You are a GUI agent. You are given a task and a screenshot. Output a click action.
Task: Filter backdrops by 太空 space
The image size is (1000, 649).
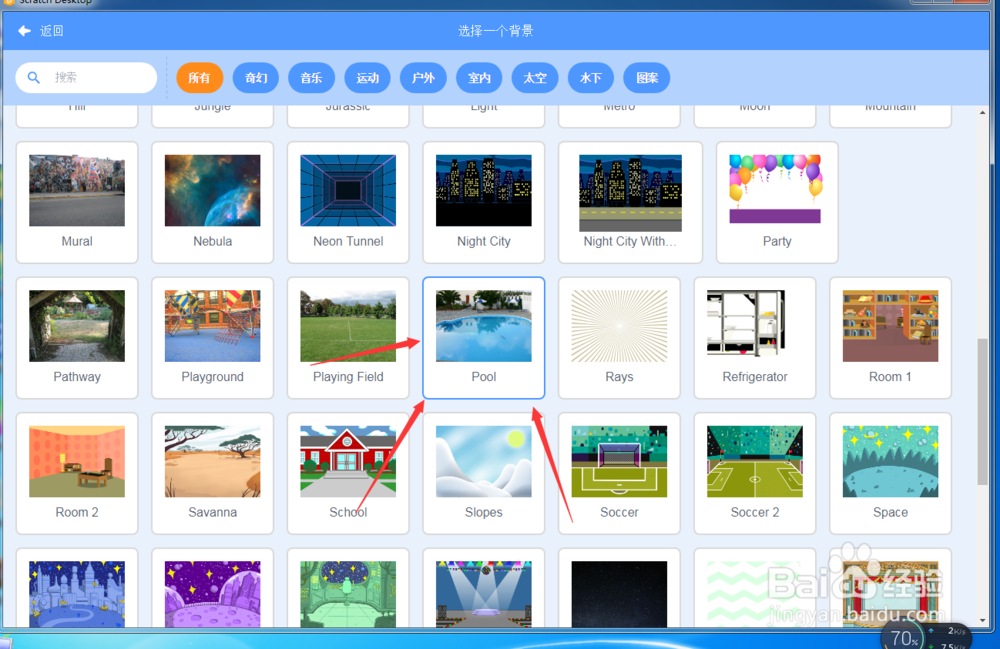535,78
